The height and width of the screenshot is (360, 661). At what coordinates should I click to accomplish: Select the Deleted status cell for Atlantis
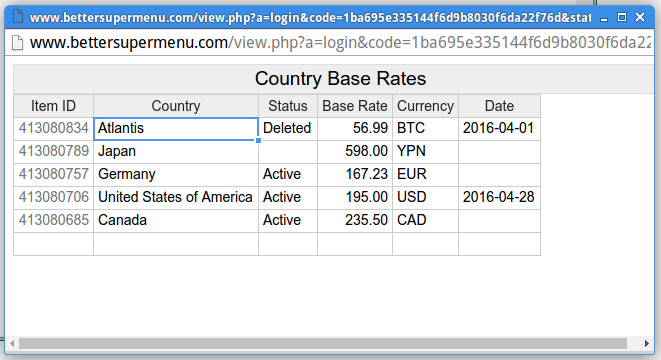pos(288,128)
